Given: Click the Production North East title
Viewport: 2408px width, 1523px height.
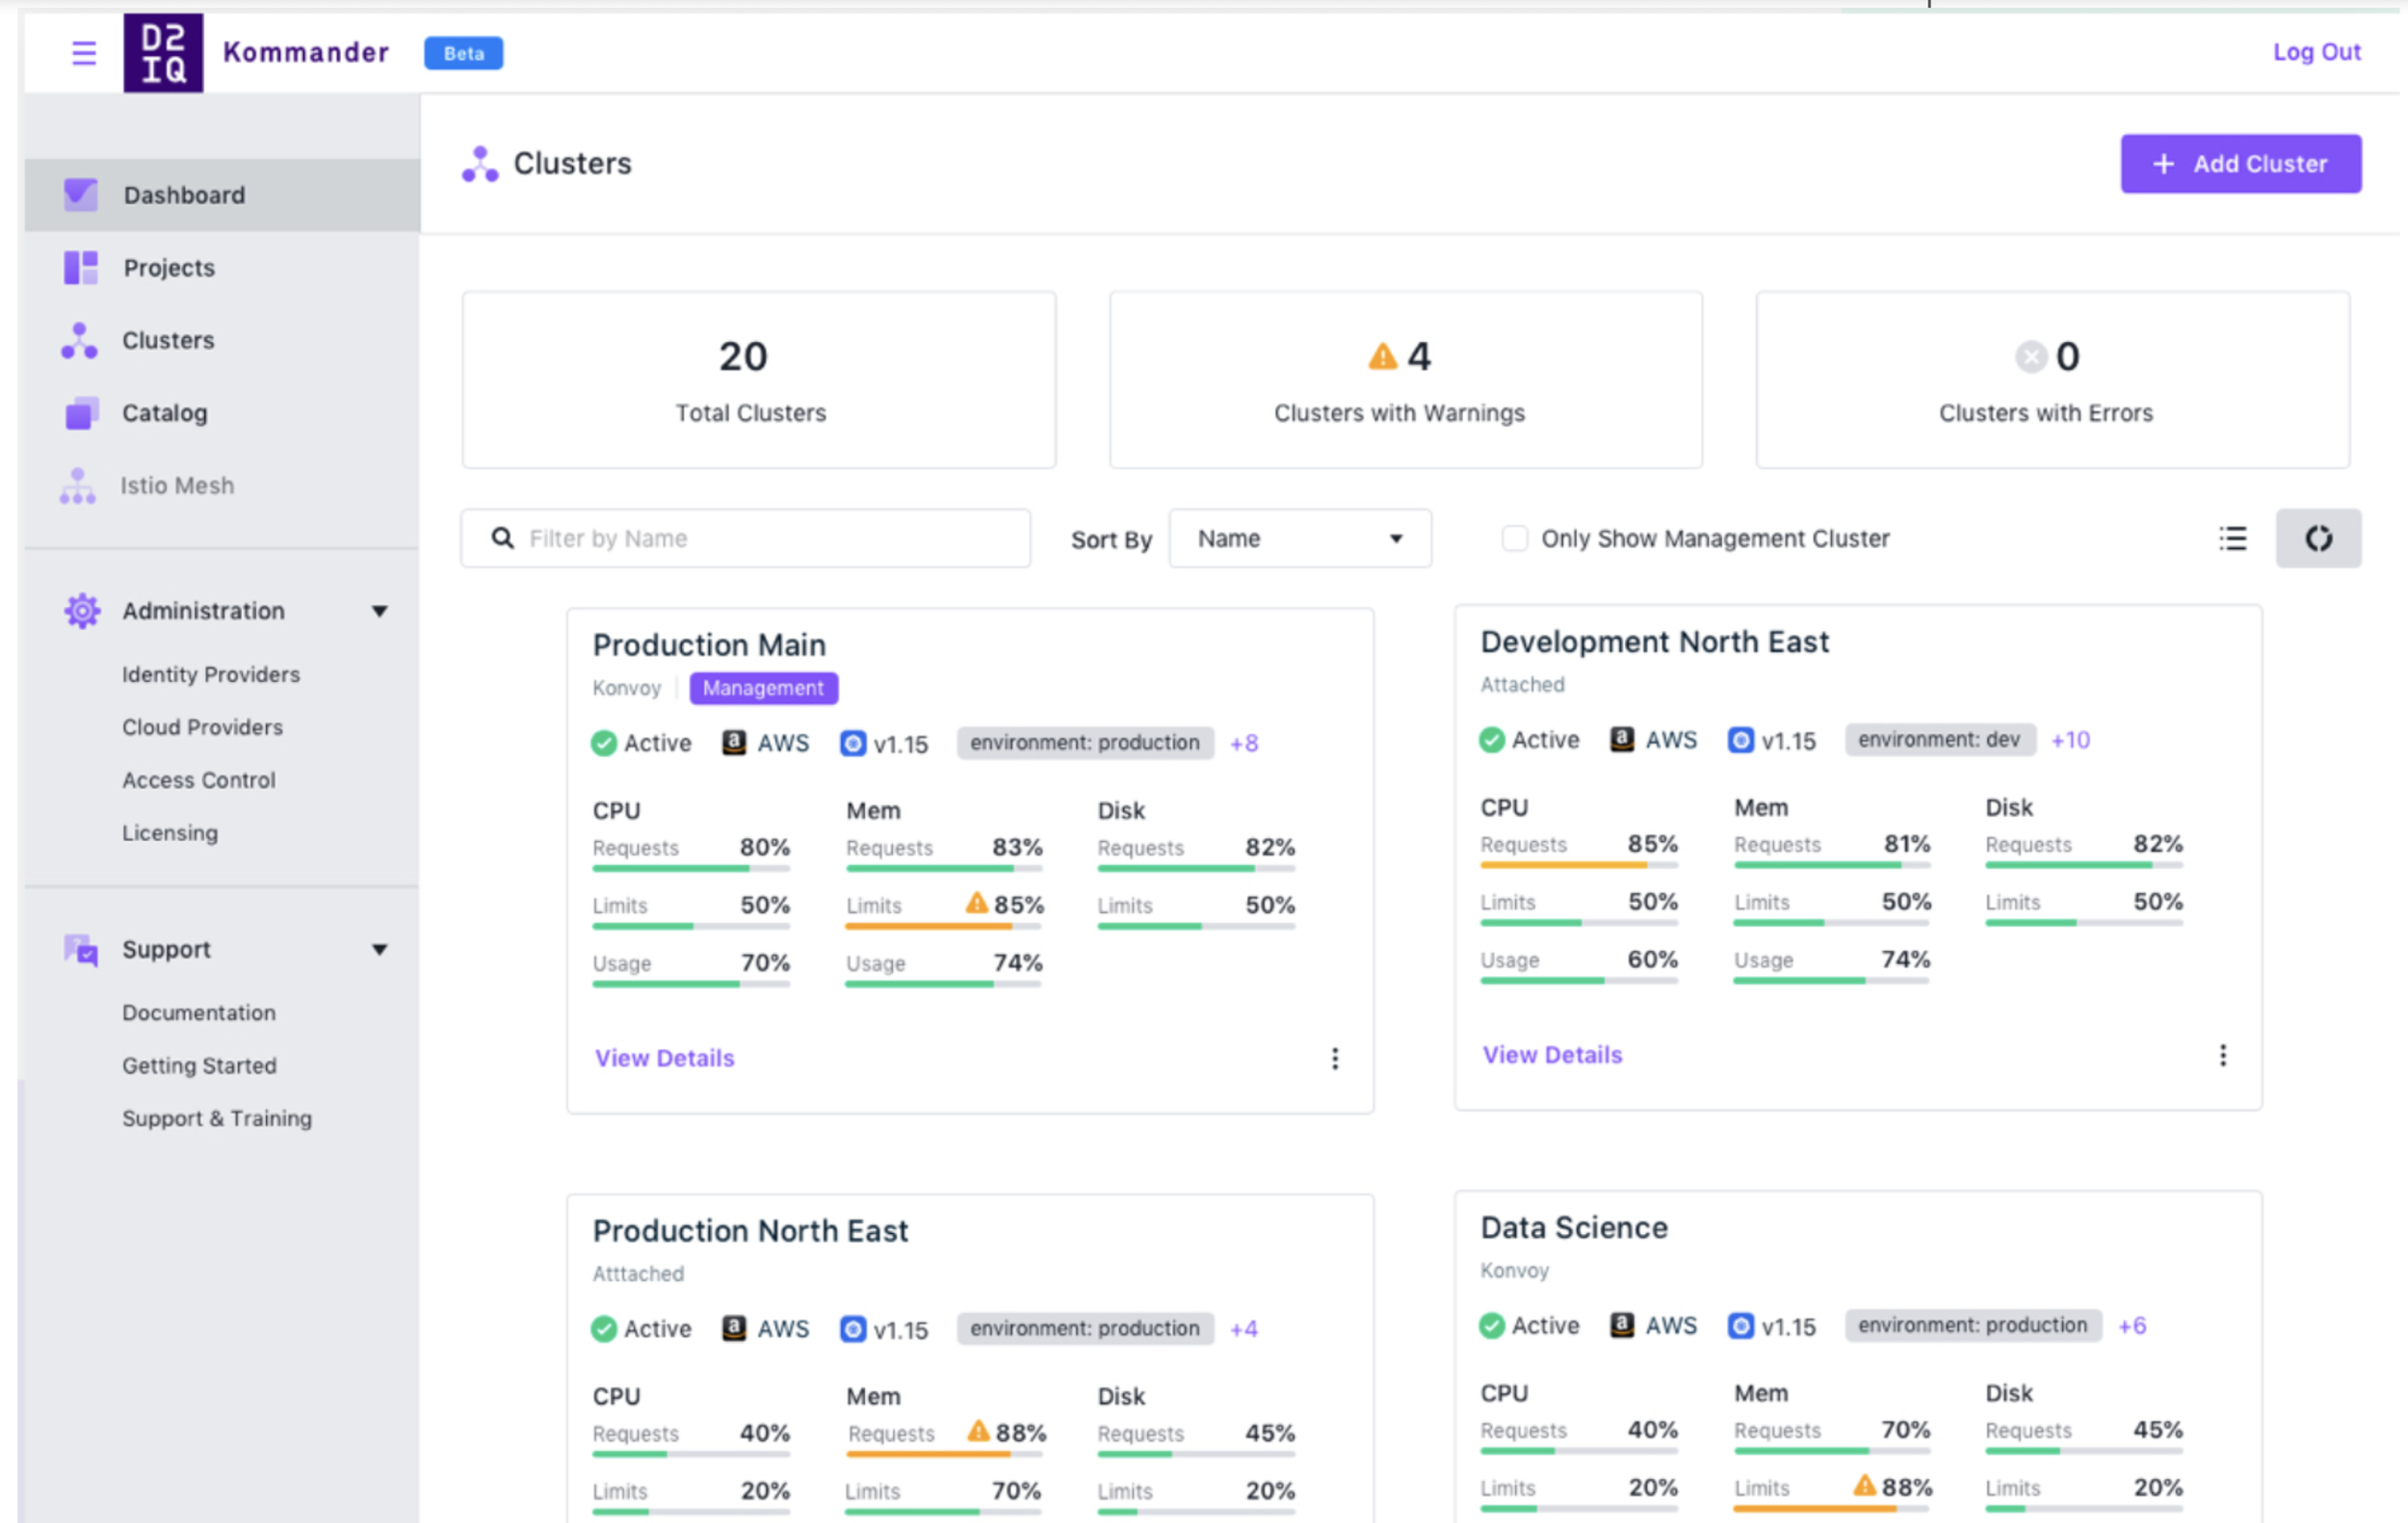Looking at the screenshot, I should (750, 1231).
